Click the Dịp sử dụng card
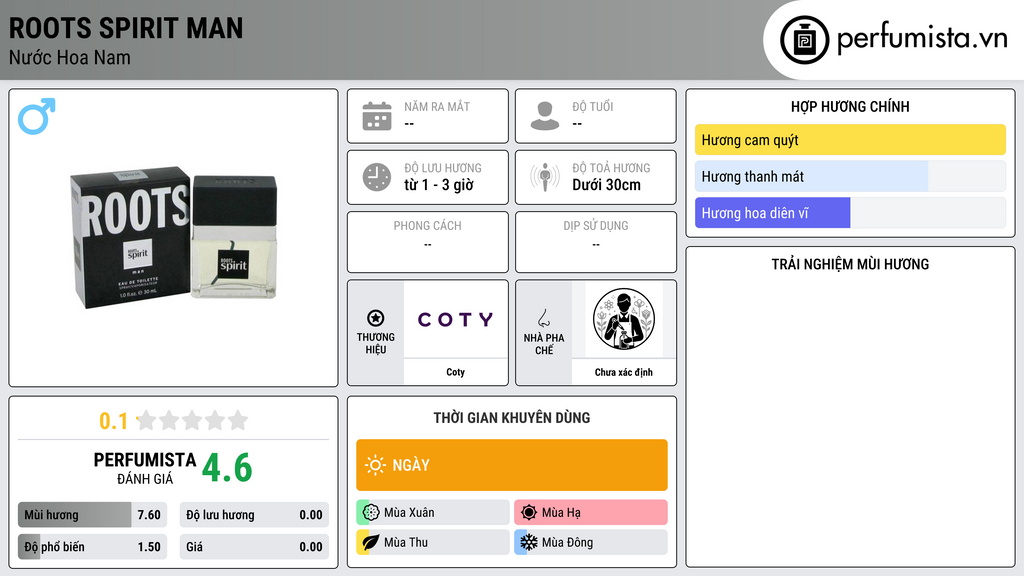The height and width of the screenshot is (576, 1024). pos(596,242)
